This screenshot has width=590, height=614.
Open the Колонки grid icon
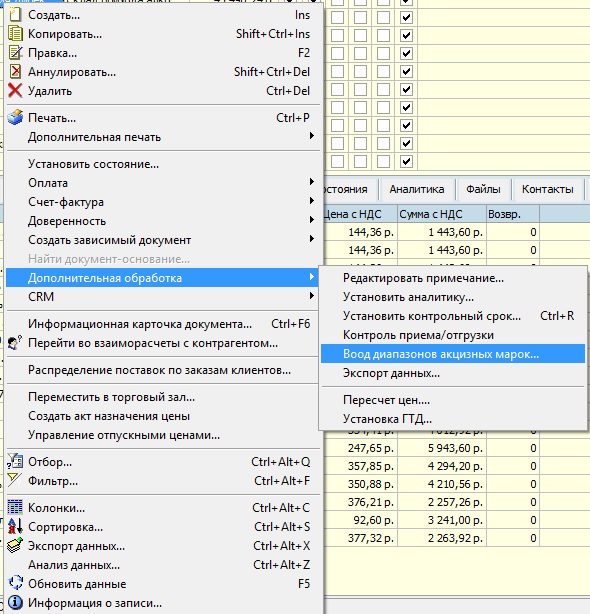pos(15,507)
